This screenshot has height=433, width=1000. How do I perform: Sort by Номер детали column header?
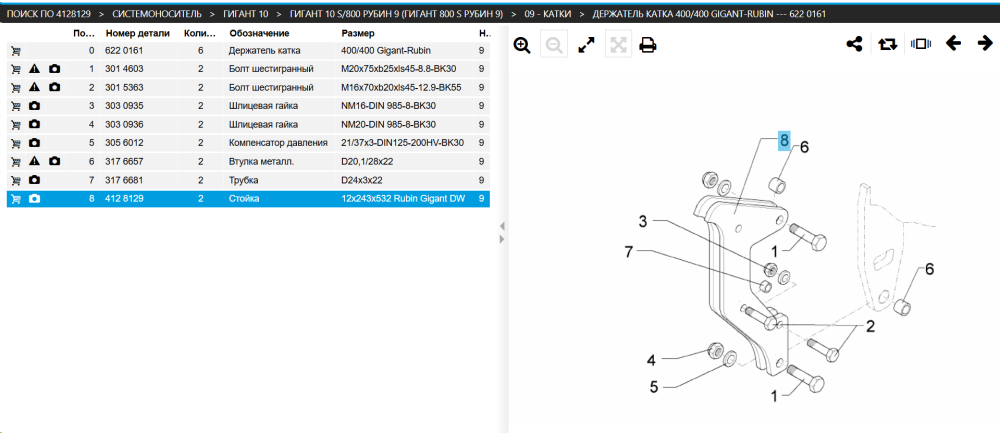click(138, 33)
